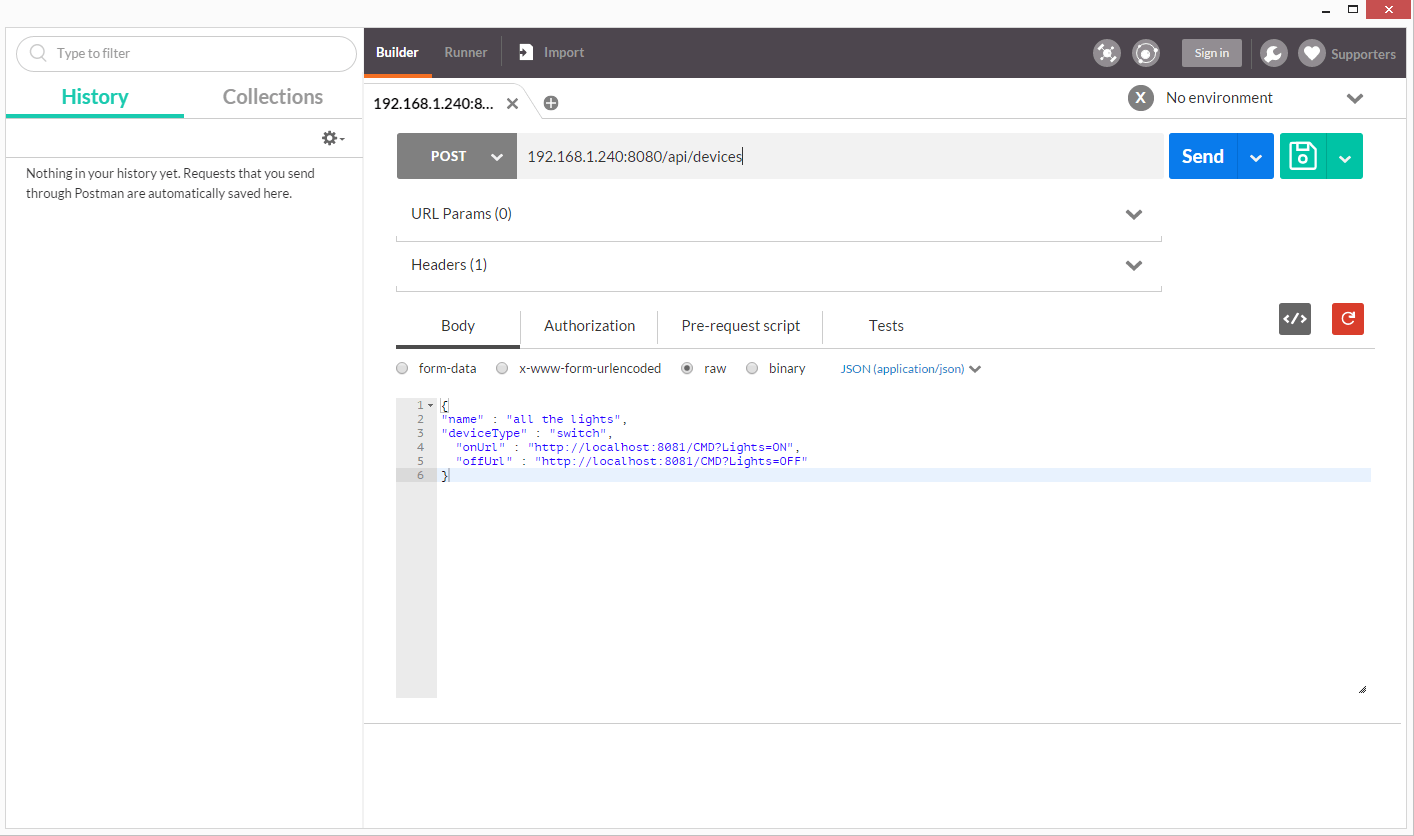
Task: Expand the URL Params section
Action: 1134,214
